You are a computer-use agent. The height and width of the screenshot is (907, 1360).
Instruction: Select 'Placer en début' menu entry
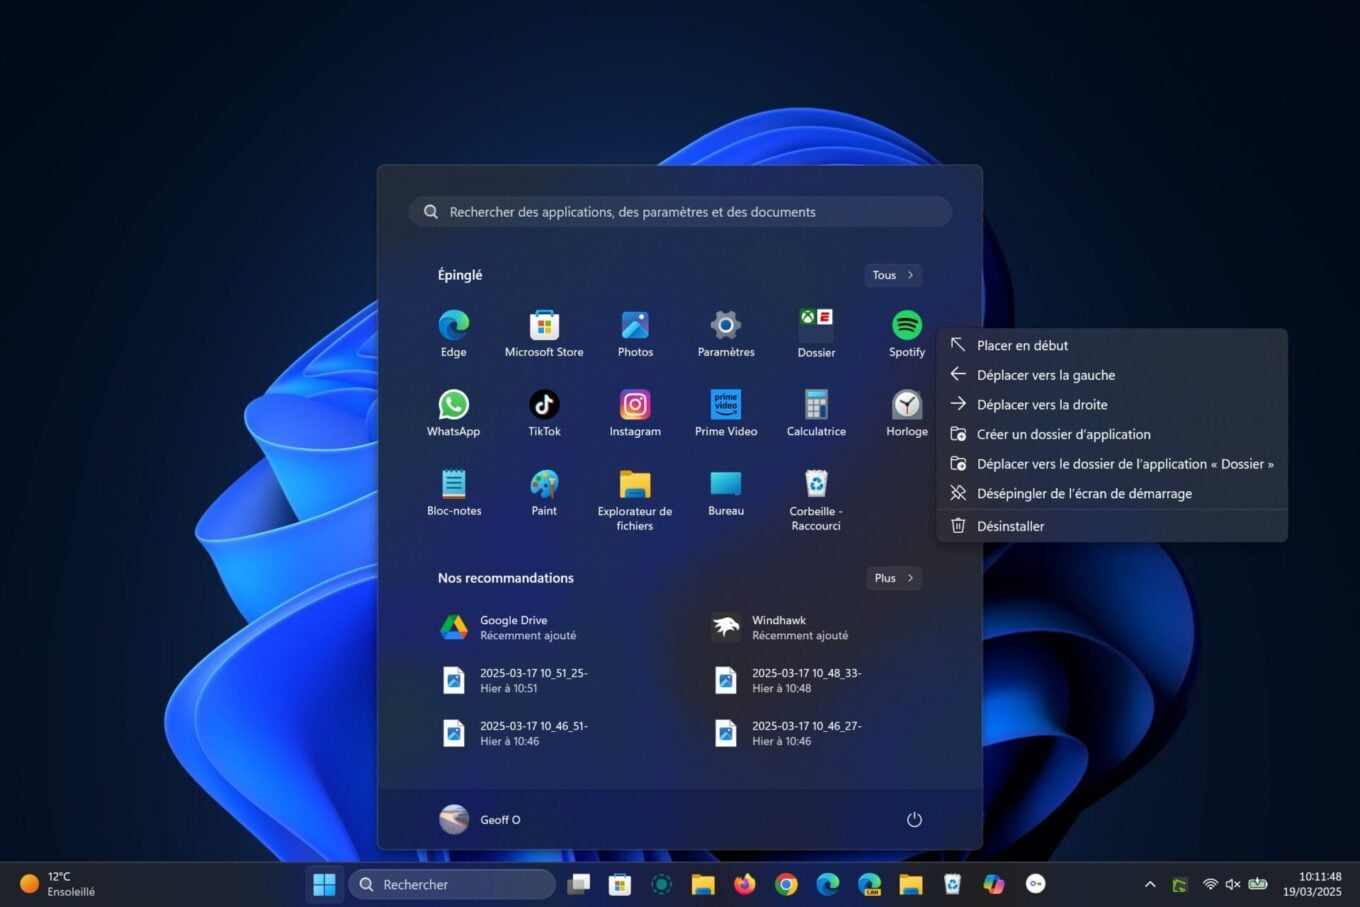pyautogui.click(x=1022, y=345)
